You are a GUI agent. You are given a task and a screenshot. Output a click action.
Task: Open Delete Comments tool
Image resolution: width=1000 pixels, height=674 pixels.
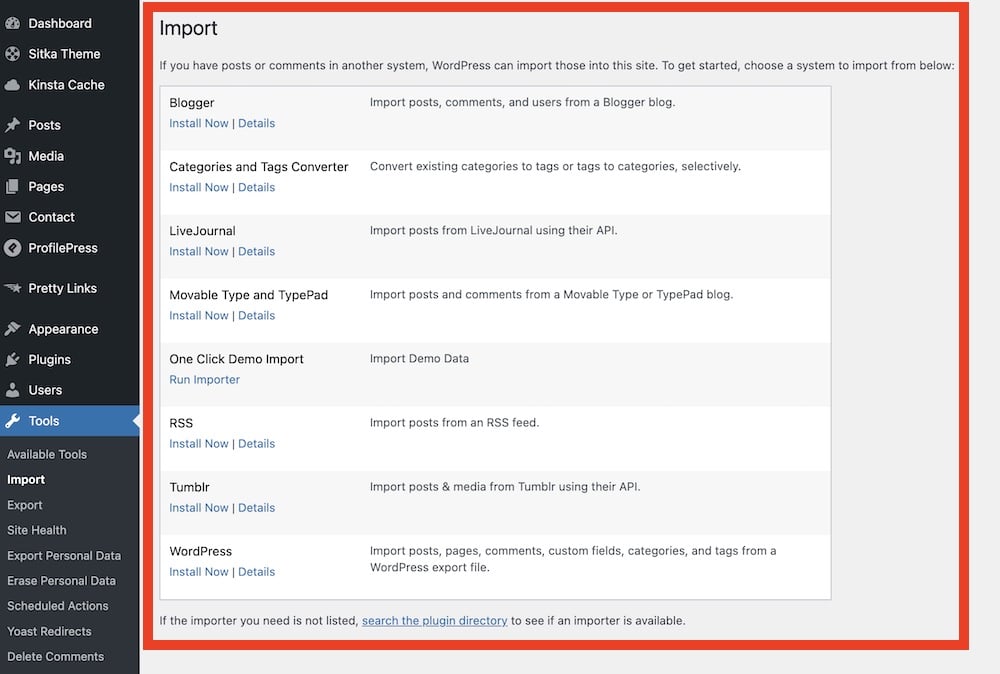[55, 657]
